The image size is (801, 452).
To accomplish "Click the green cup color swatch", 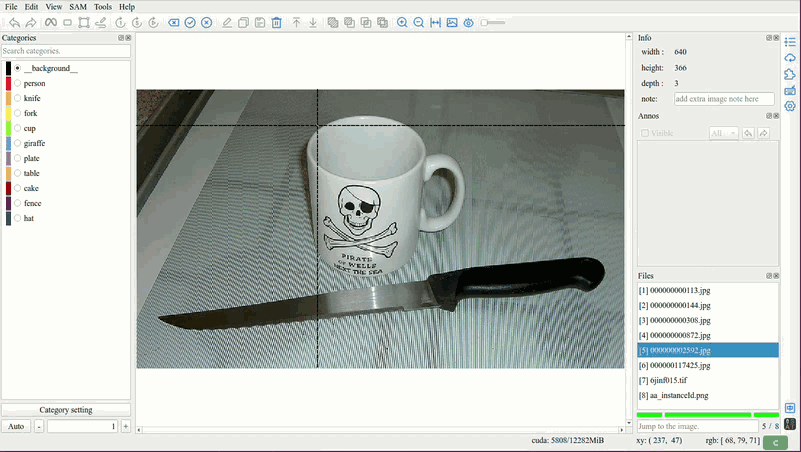I will (x=8, y=128).
